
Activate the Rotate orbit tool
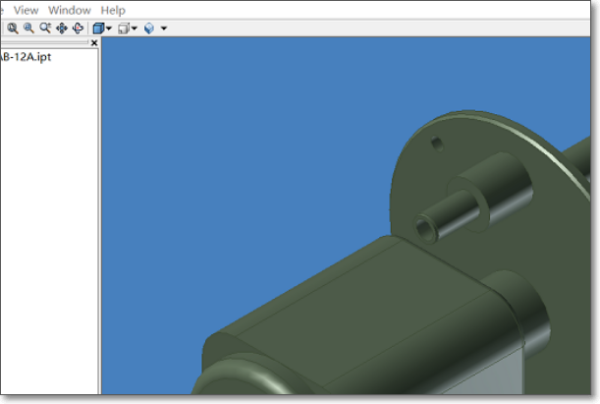point(78,28)
